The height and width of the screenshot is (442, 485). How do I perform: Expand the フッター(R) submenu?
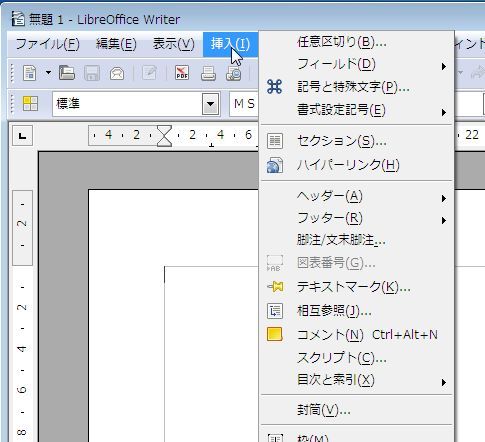pyautogui.click(x=357, y=218)
